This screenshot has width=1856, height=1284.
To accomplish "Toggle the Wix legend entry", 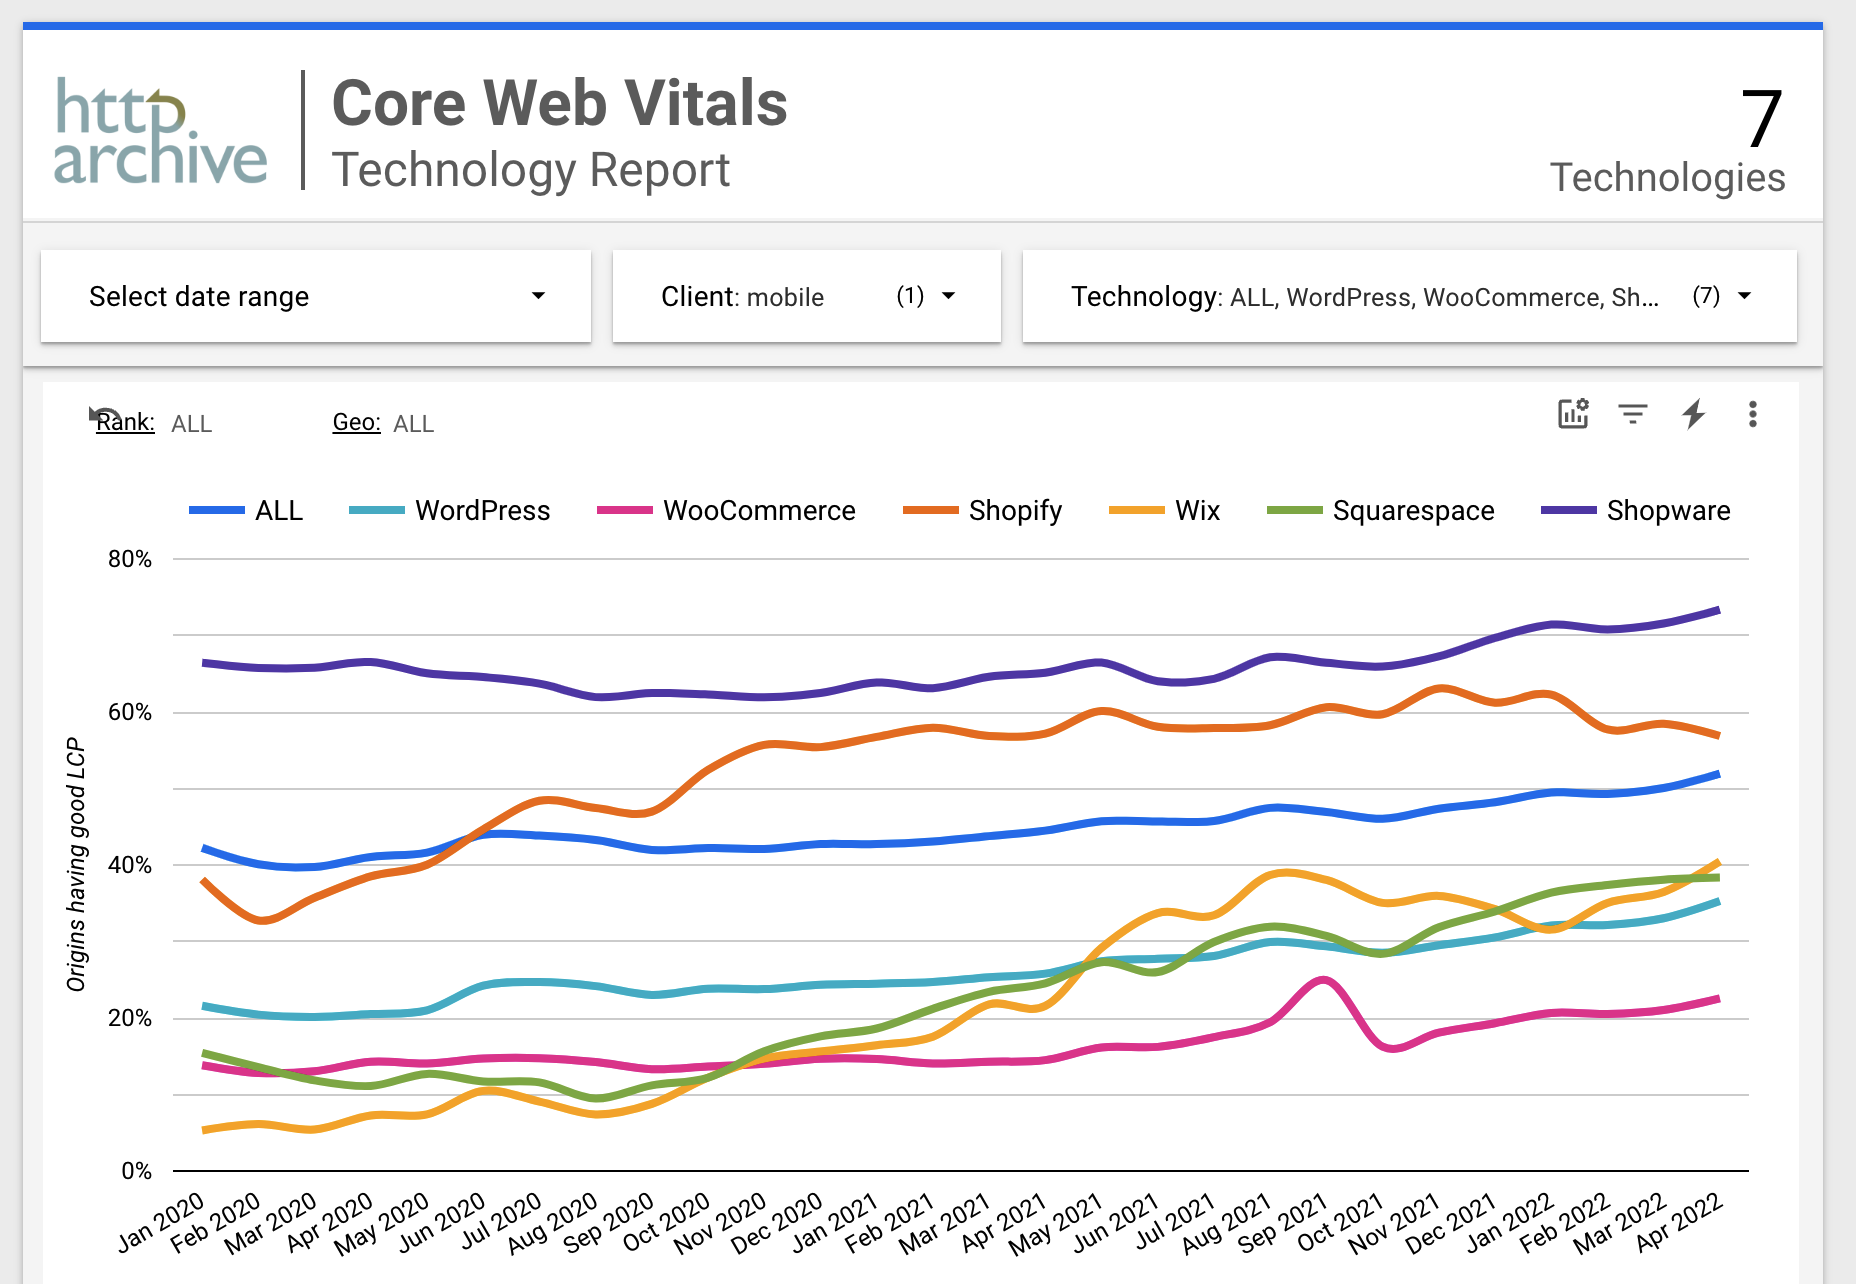I will point(1165,510).
